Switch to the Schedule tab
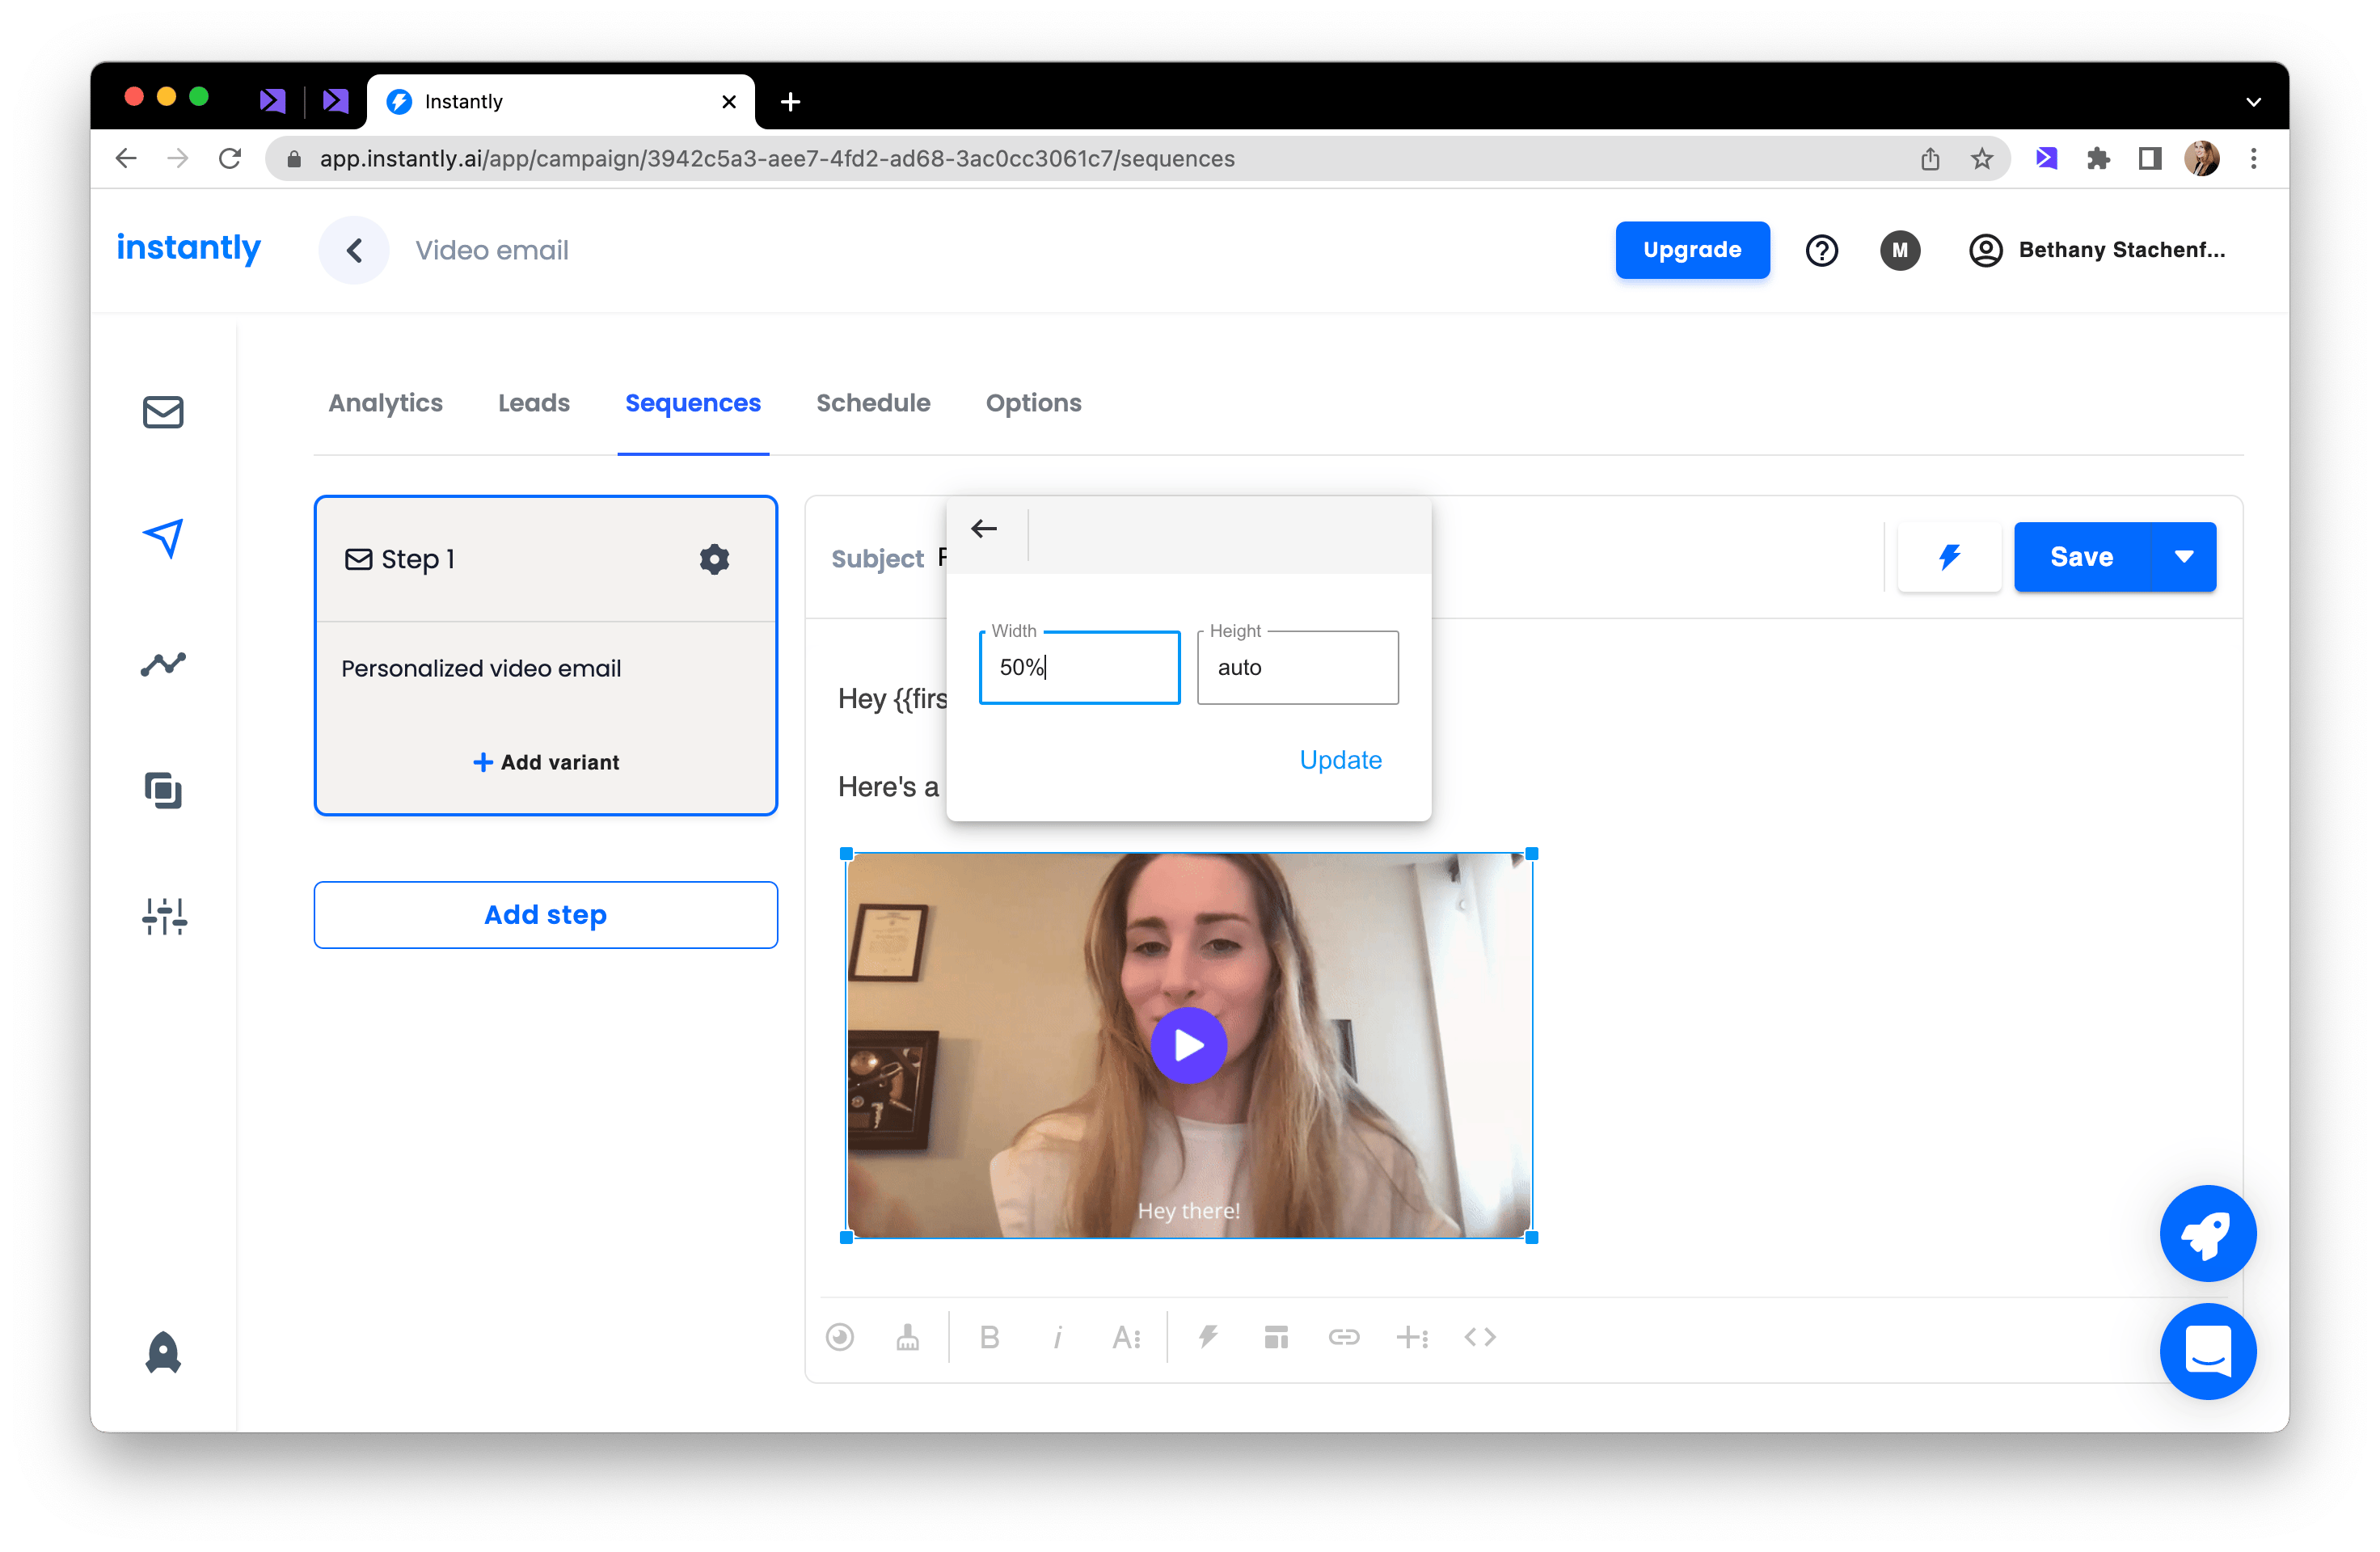The width and height of the screenshot is (2380, 1552). pos(873,403)
